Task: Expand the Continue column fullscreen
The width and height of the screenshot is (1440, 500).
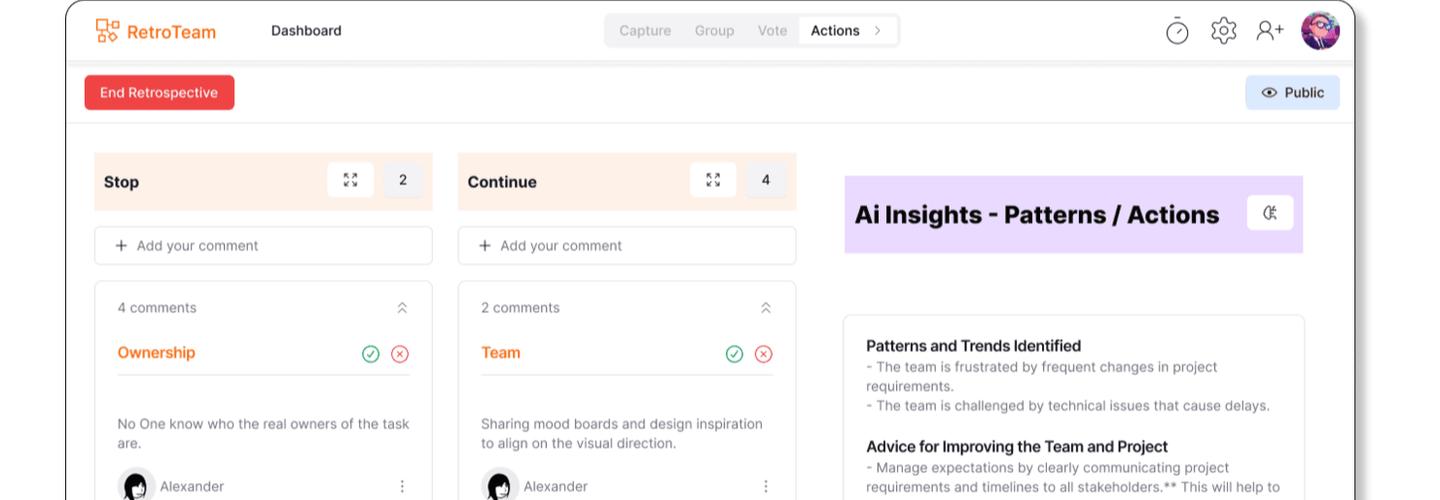Action: click(713, 180)
